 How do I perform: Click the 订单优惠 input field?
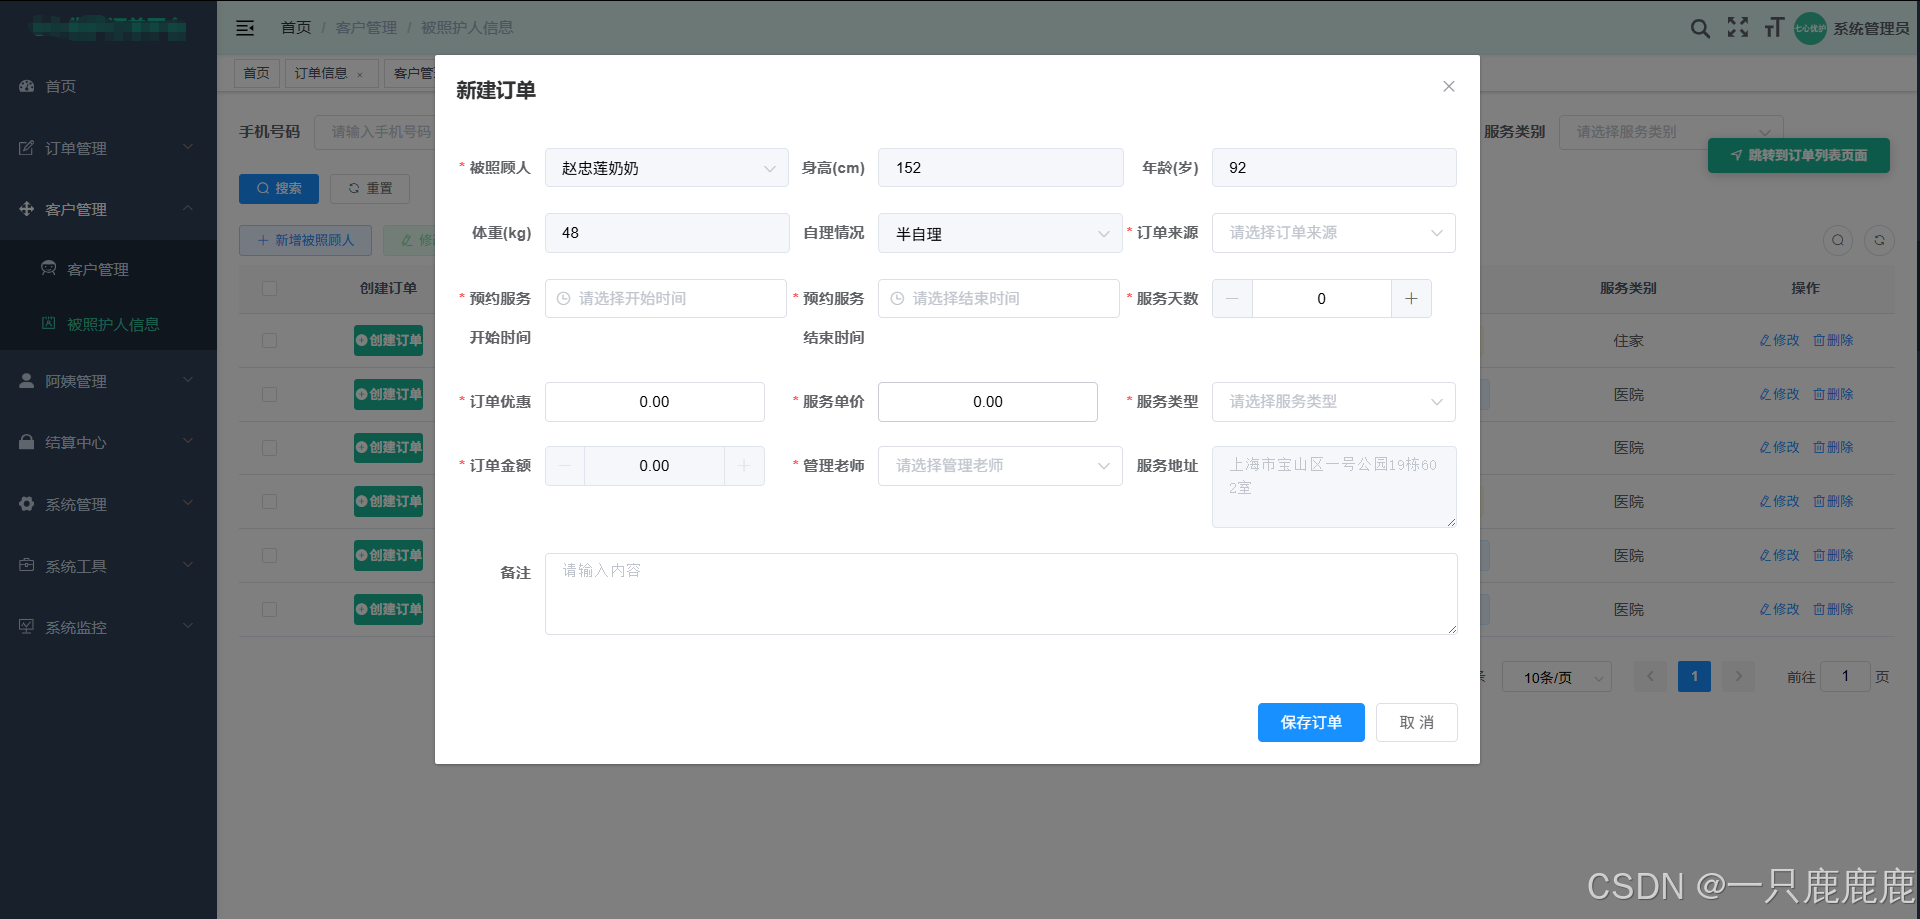click(655, 402)
